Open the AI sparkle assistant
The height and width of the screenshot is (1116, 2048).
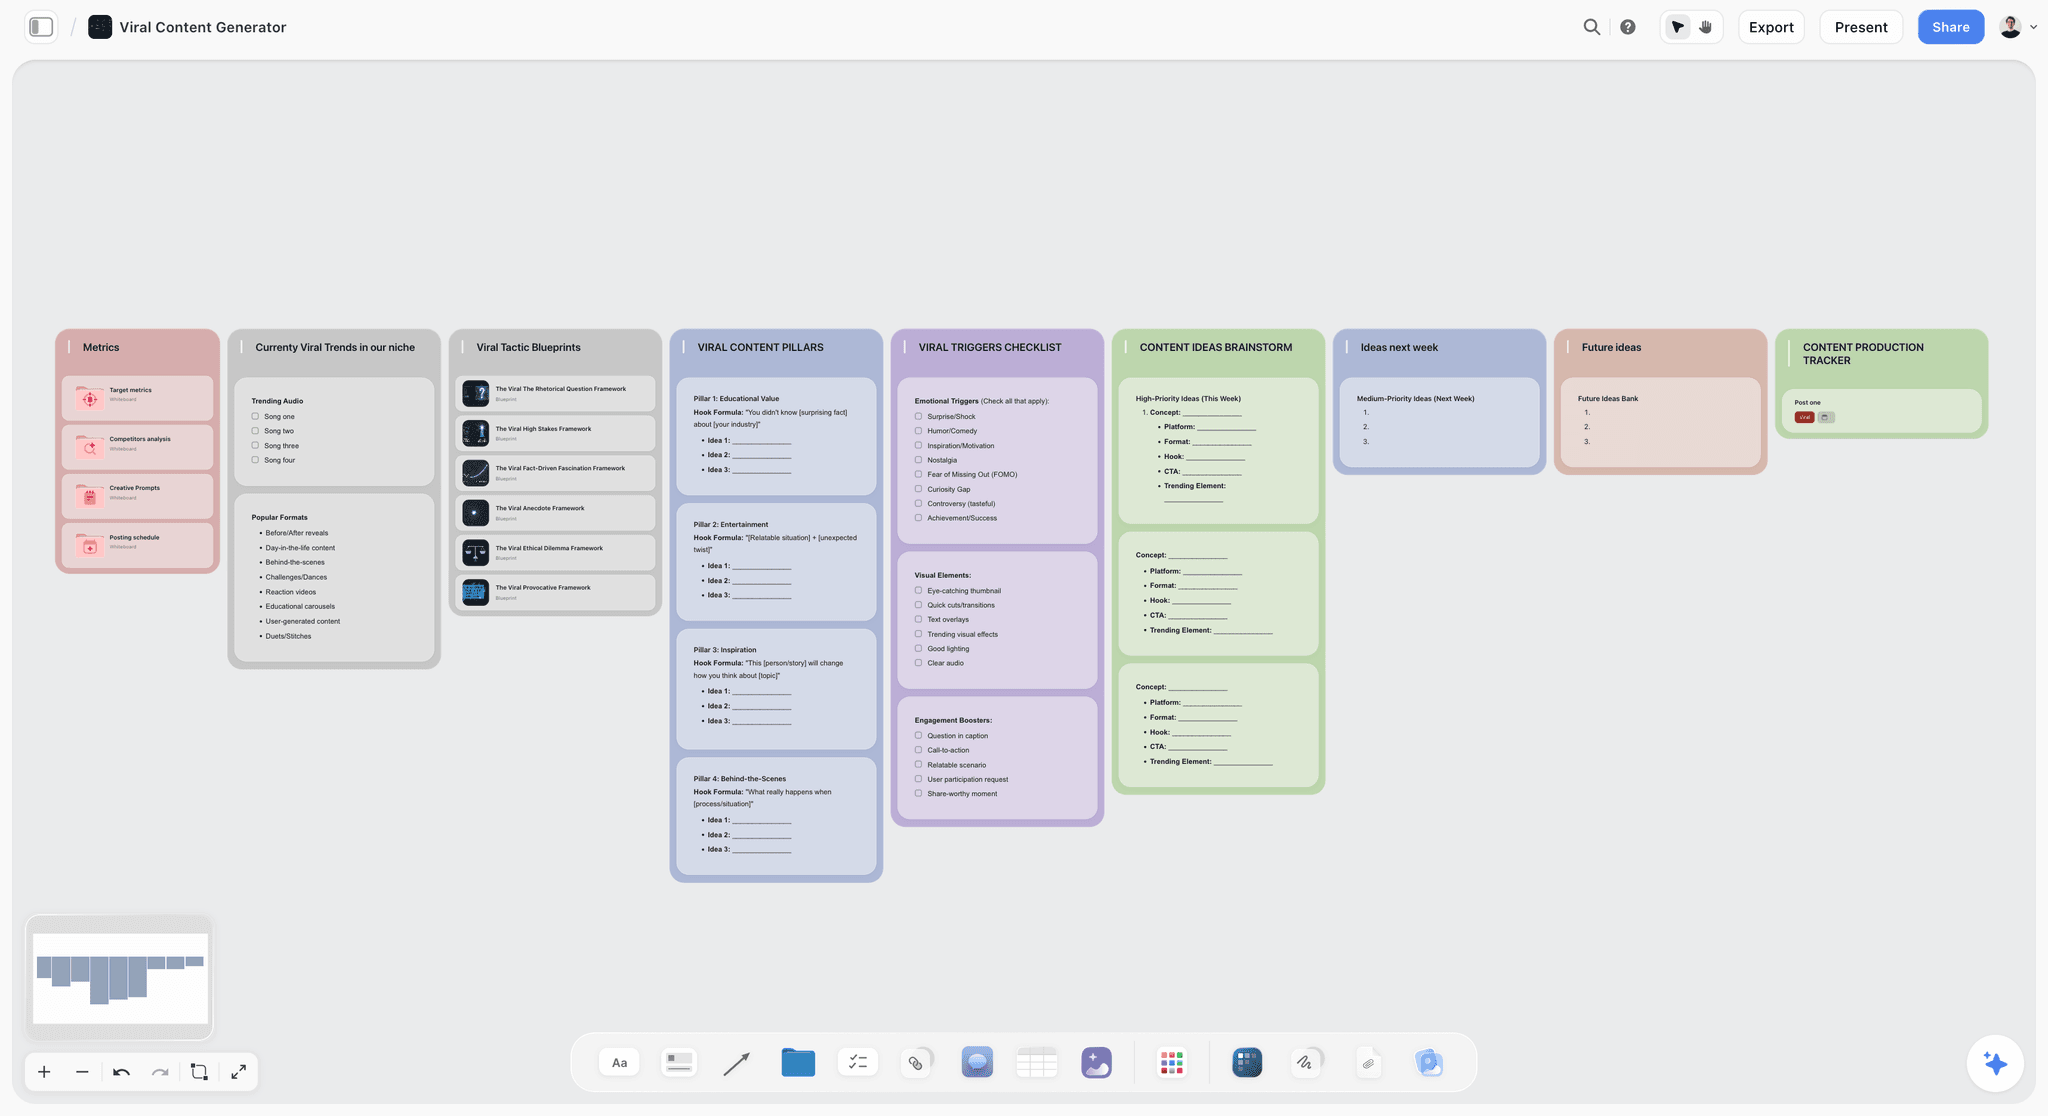pos(1995,1063)
